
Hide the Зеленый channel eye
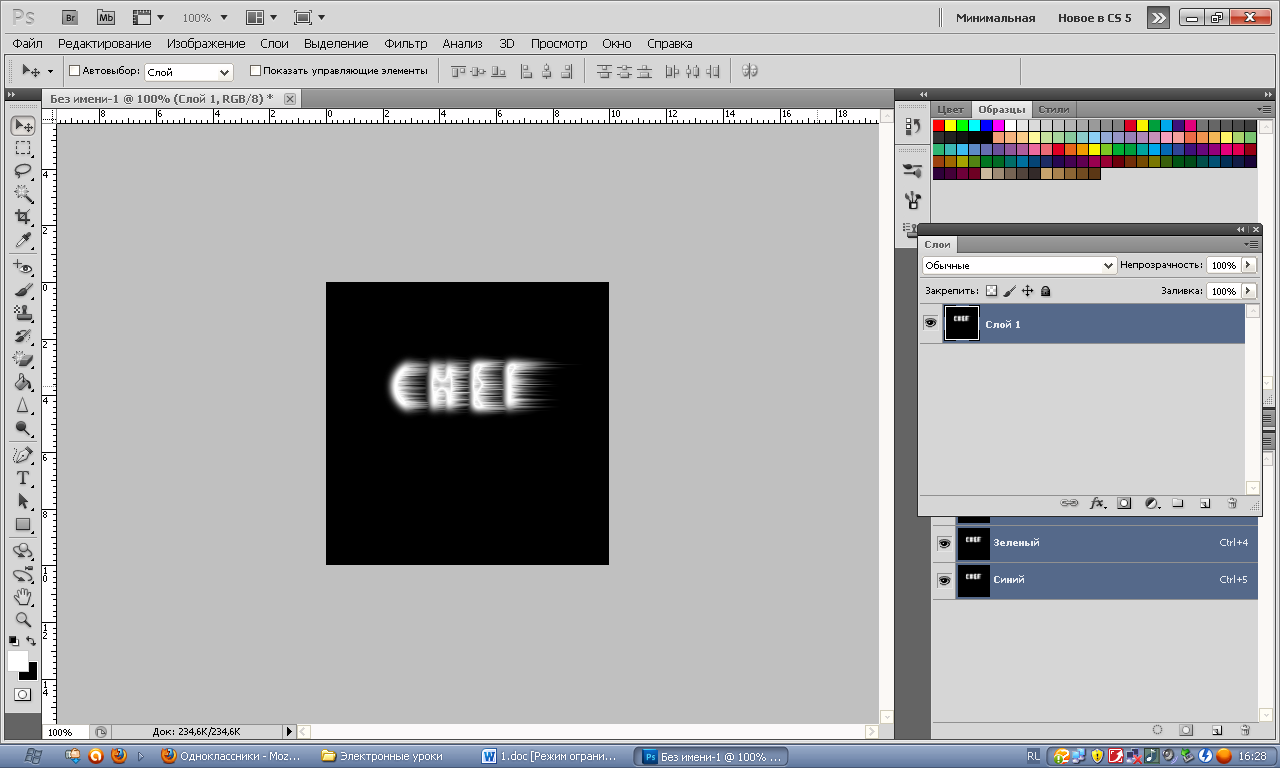[x=943, y=543]
